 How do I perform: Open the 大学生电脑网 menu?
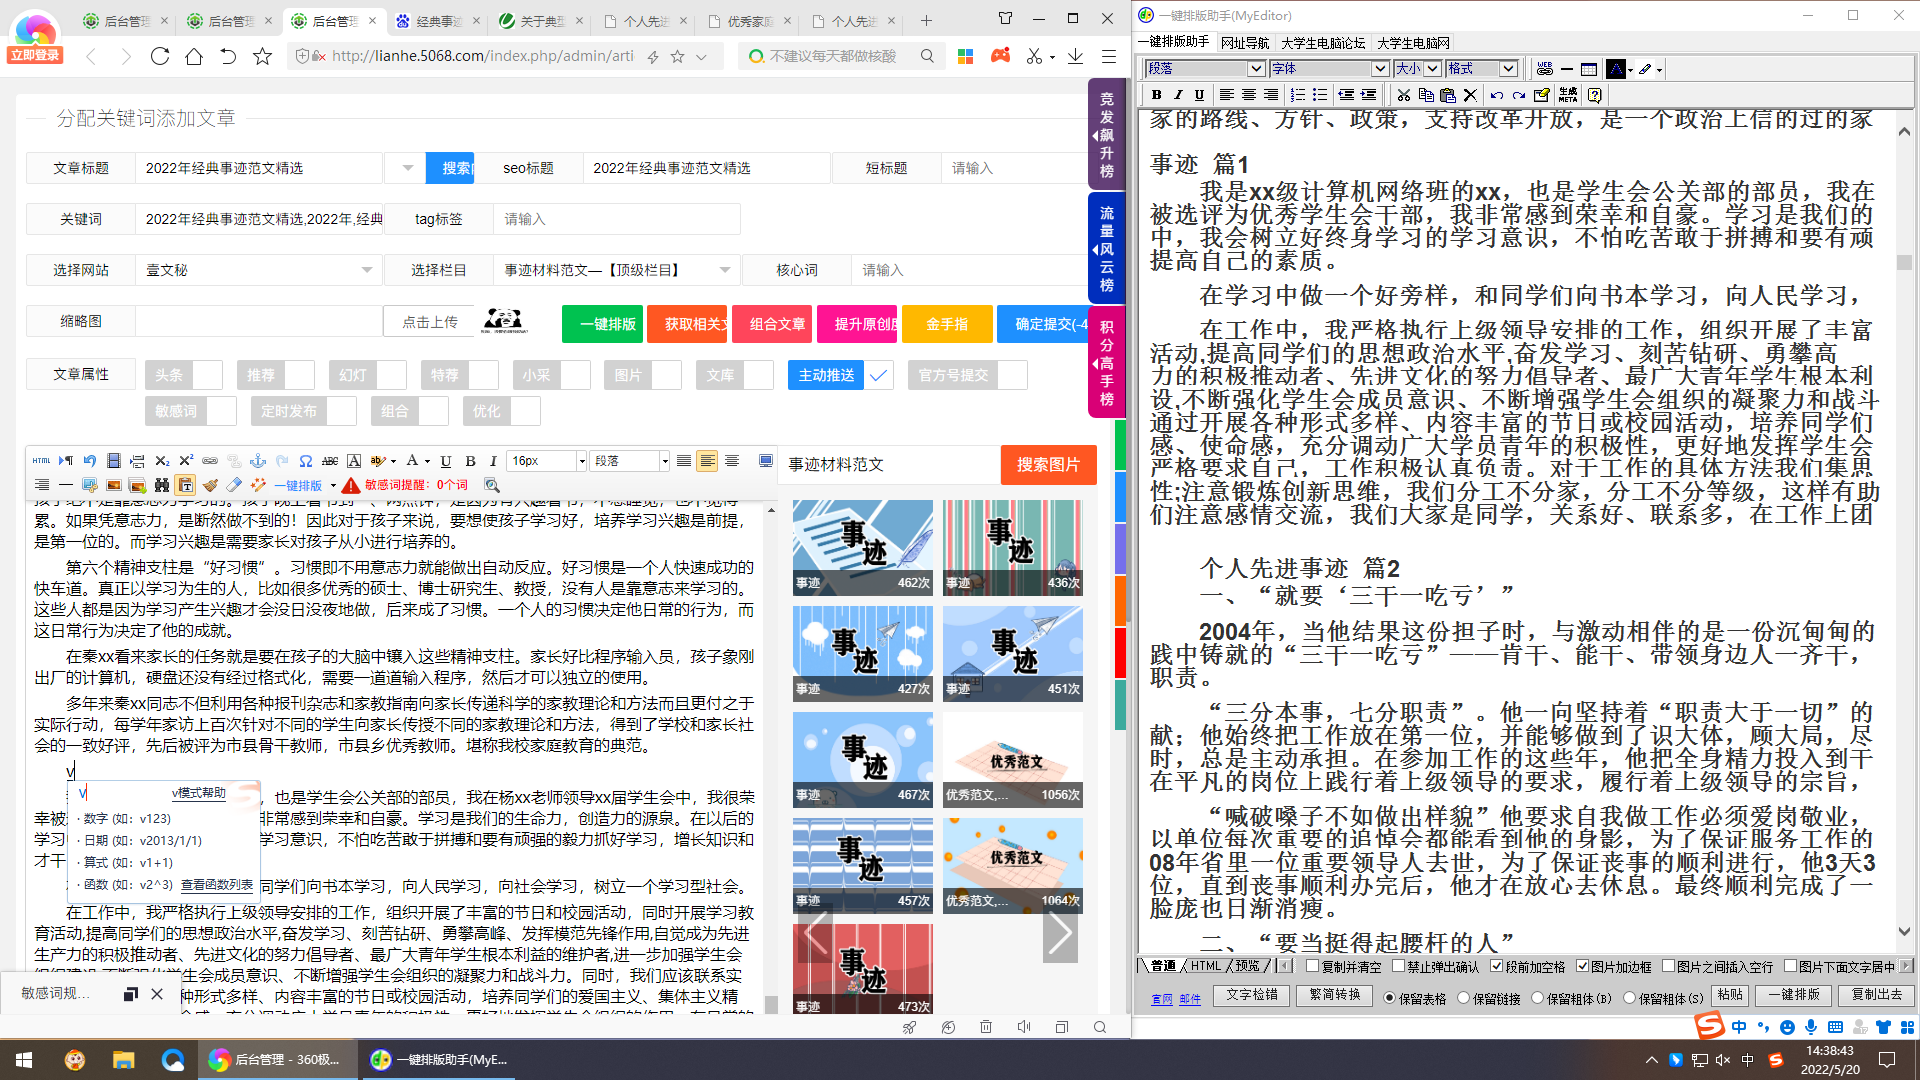1413,42
